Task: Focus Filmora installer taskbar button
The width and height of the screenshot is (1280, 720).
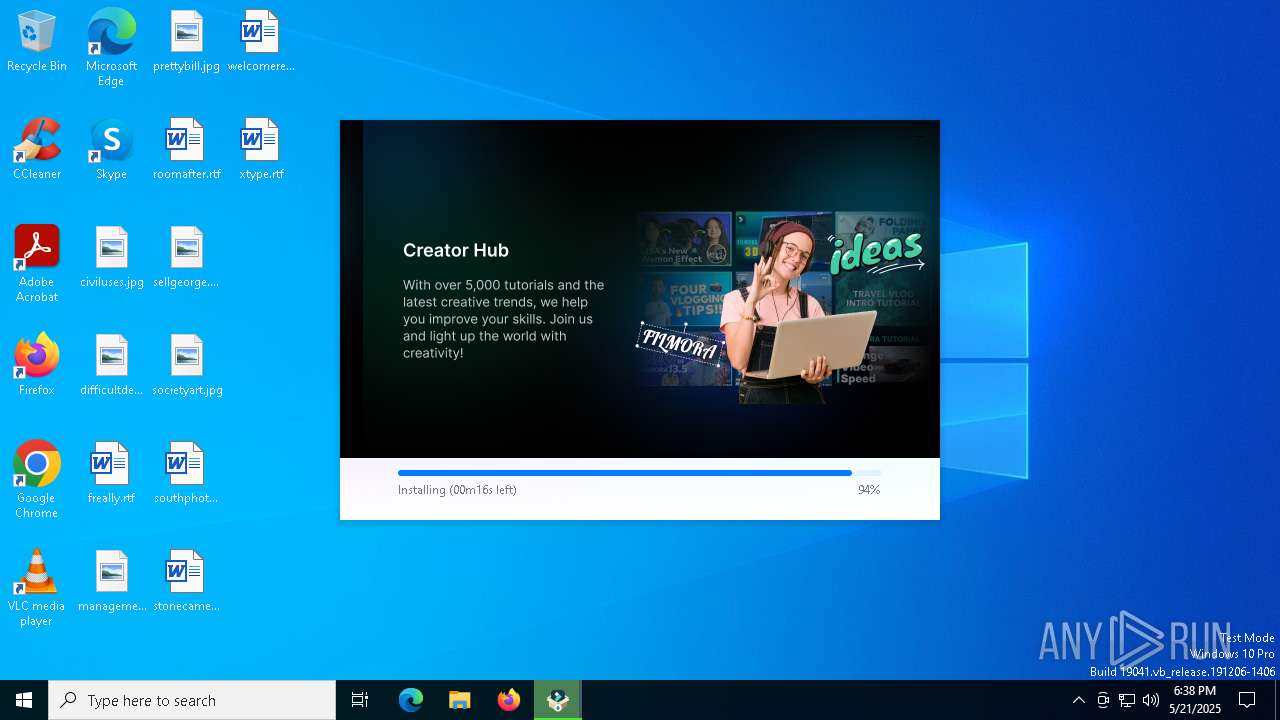Action: point(558,700)
